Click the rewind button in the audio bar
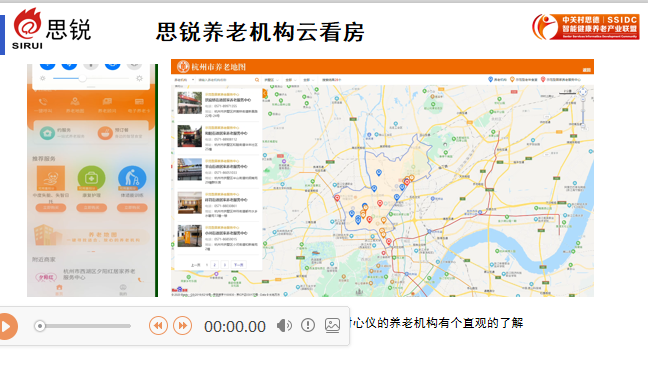Viewport: 648px width, 366px height. [158, 326]
